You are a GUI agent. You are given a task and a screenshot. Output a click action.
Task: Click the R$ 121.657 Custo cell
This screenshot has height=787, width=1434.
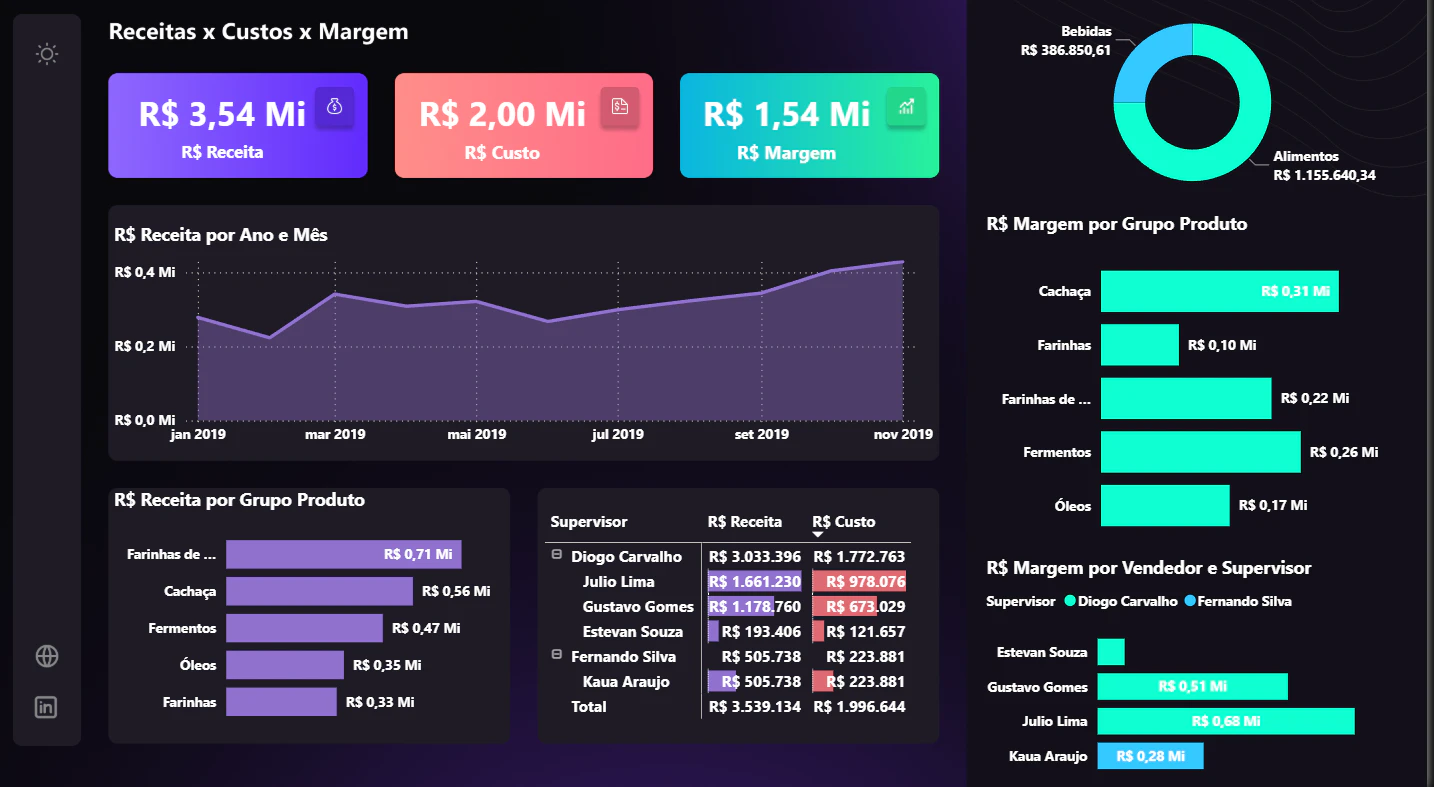(x=859, y=632)
